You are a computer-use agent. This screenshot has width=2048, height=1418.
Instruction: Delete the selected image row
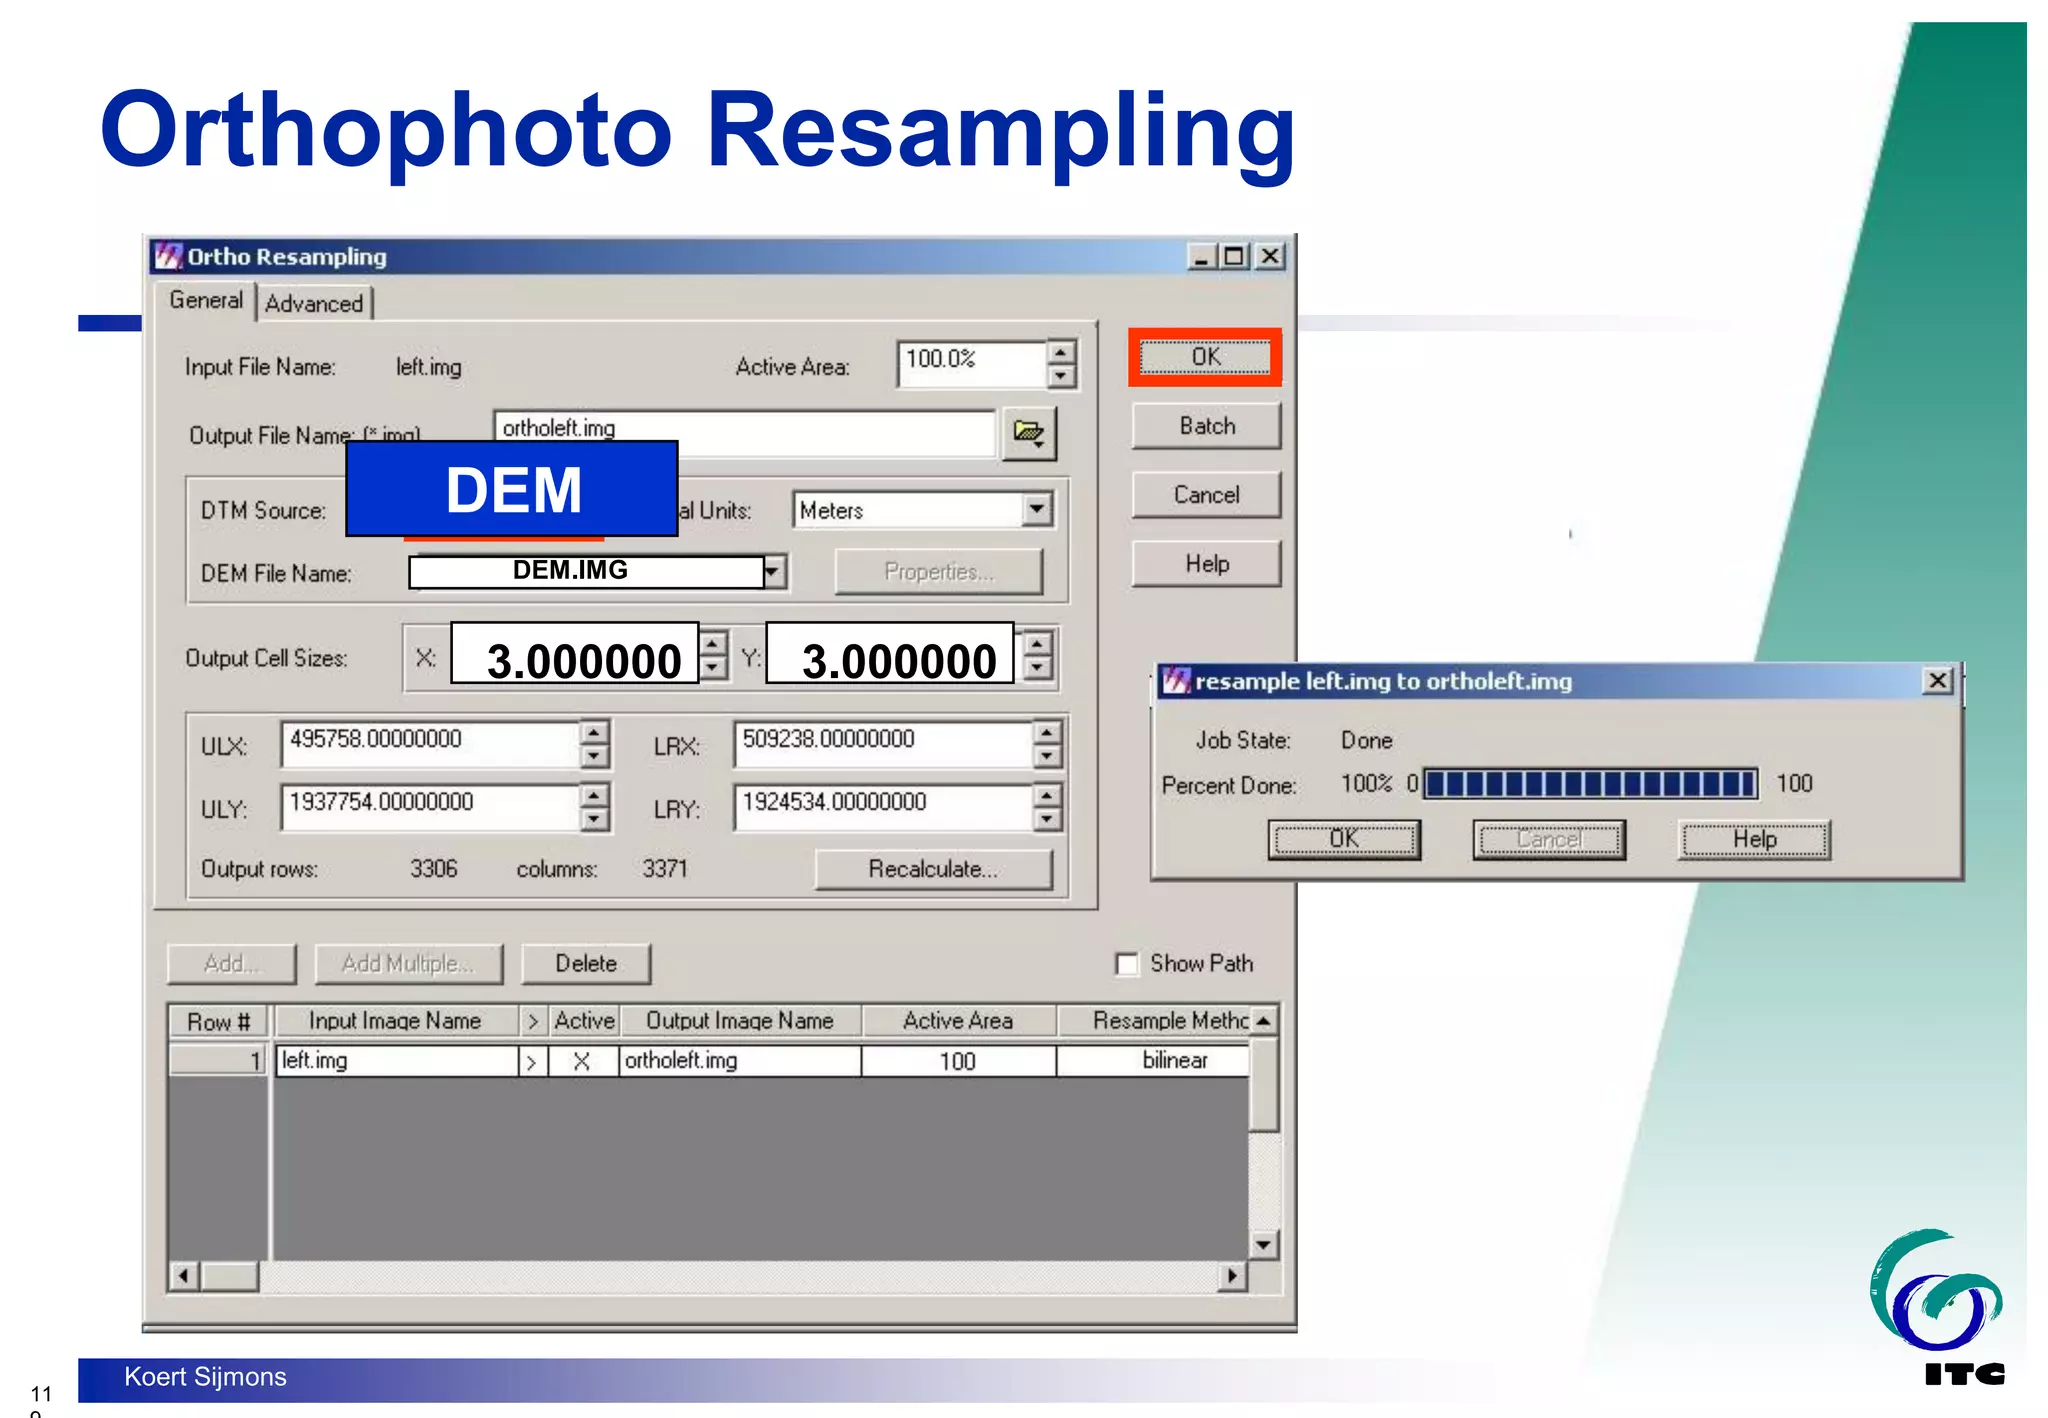coord(586,964)
